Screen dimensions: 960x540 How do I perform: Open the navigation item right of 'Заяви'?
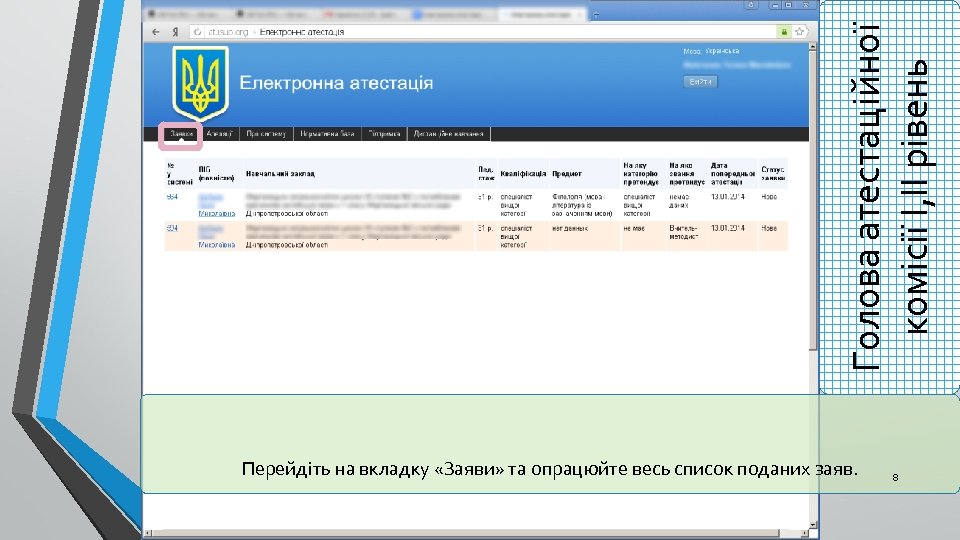pos(219,133)
